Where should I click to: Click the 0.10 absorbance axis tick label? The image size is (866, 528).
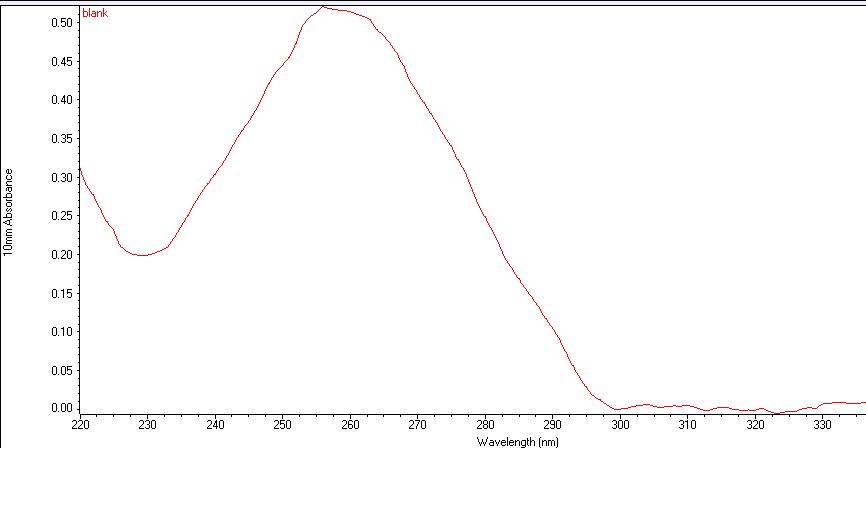pos(60,331)
